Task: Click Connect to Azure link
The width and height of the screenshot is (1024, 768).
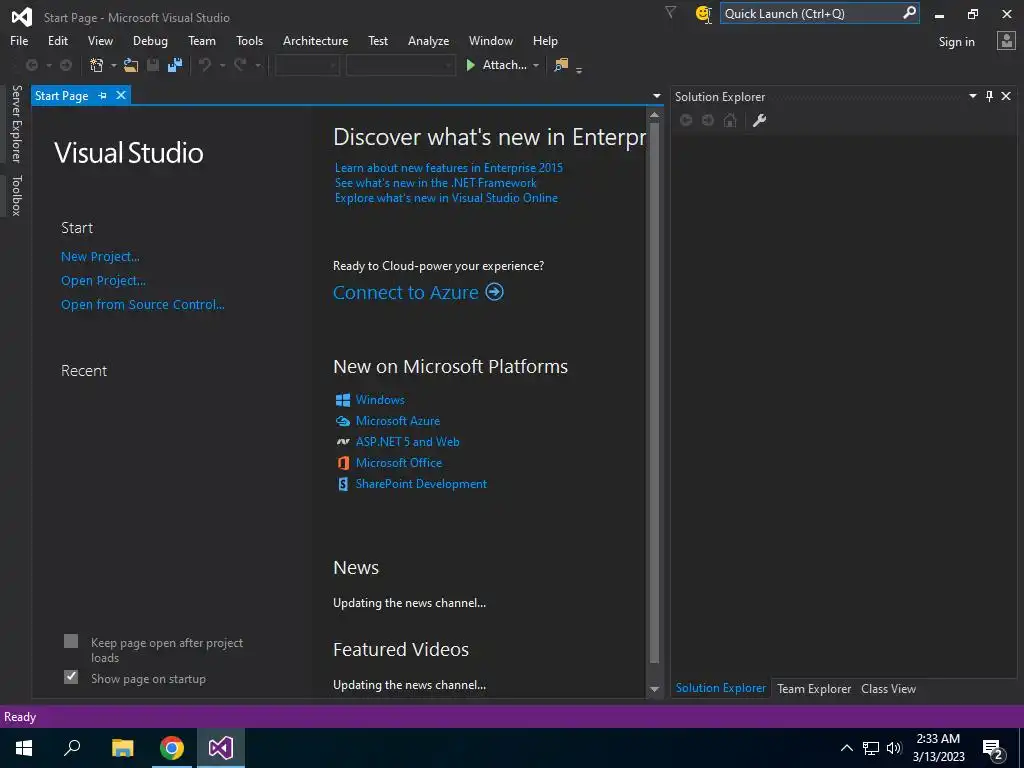Action: click(x=406, y=293)
